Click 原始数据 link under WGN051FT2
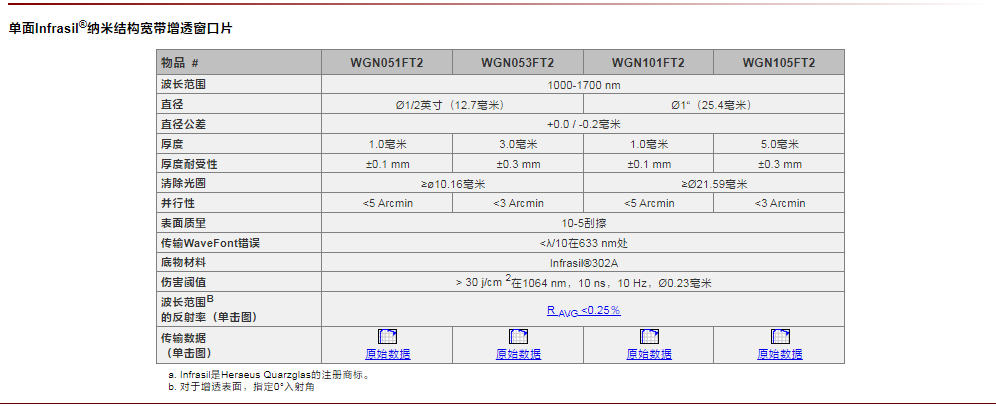 click(387, 354)
